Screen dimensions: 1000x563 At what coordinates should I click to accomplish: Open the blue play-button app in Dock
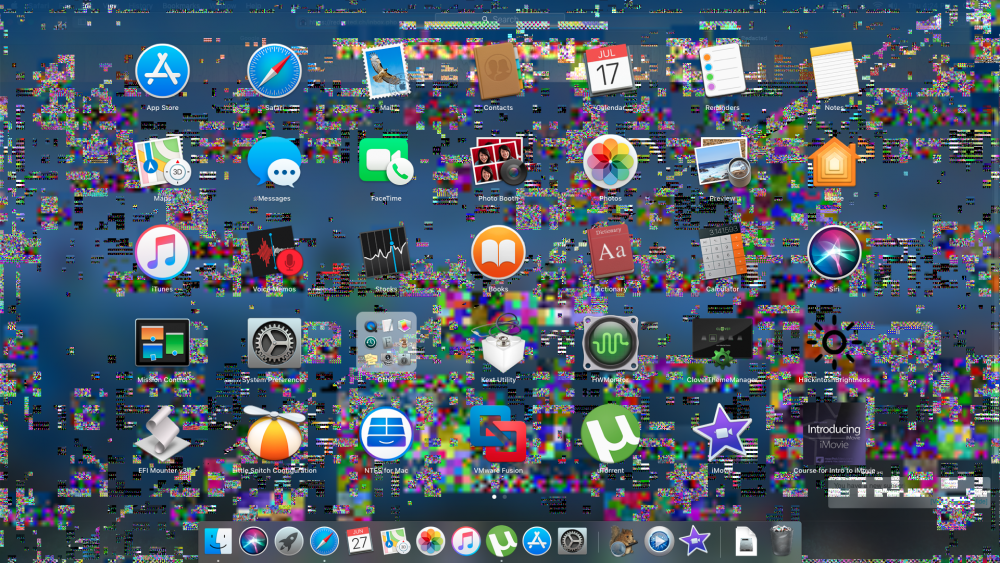coord(659,541)
